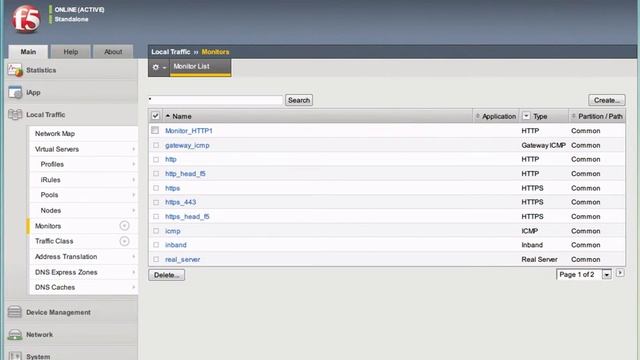Click the Application column sort icon

click(x=478, y=116)
